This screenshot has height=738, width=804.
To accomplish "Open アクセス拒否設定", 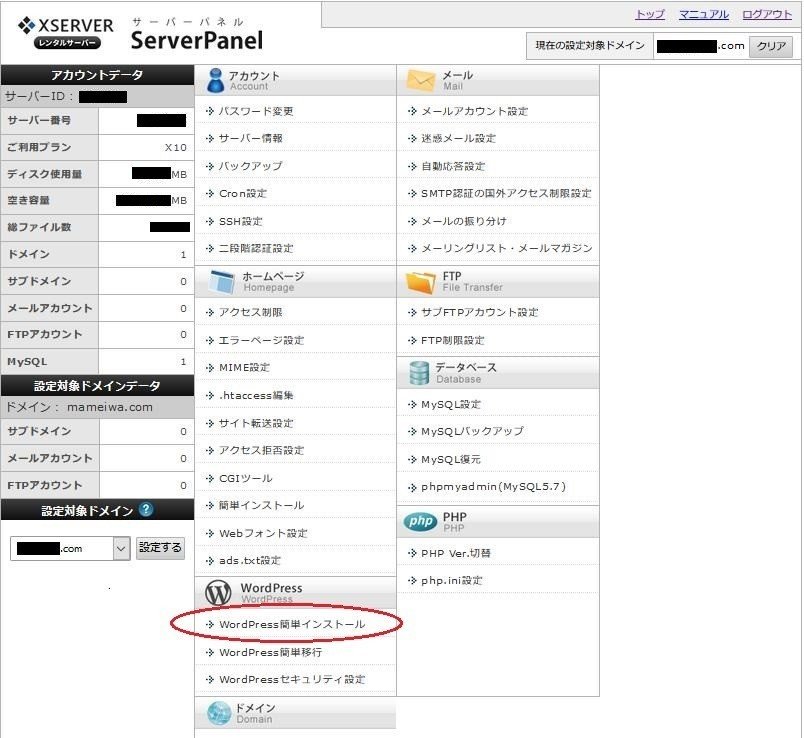I will (262, 450).
